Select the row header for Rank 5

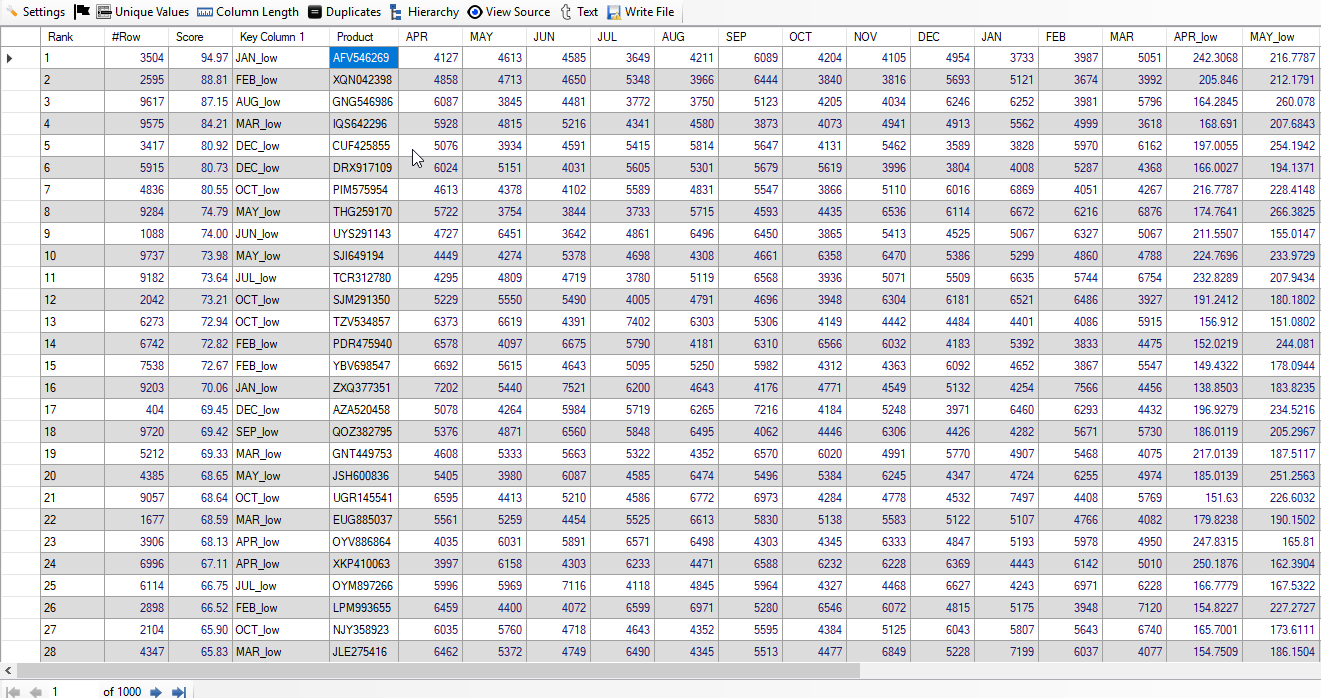20,146
